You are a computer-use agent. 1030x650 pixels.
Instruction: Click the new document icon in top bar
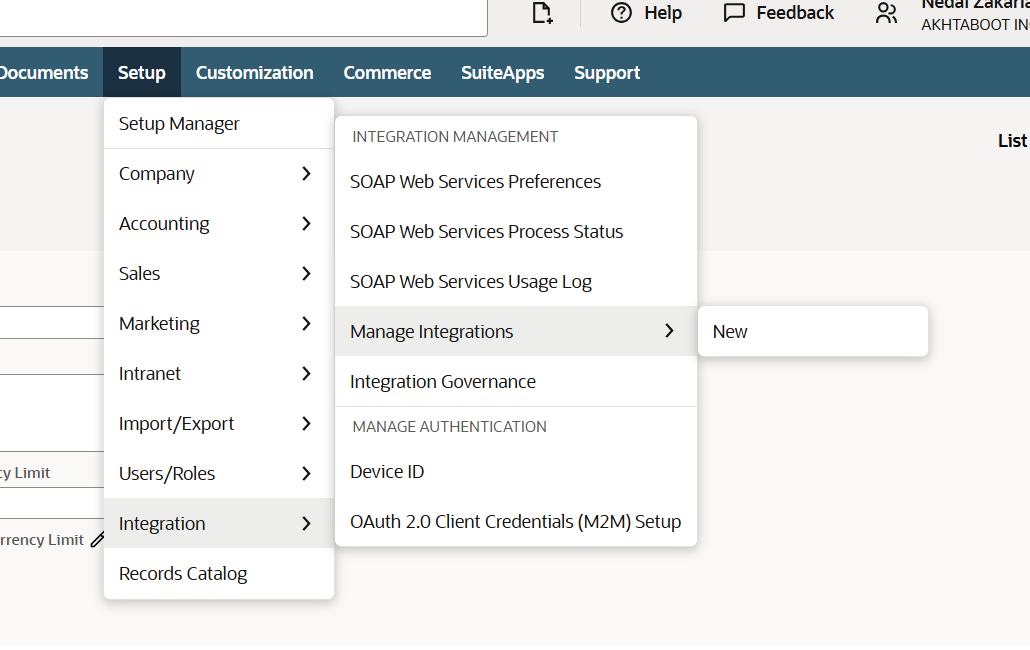coord(542,13)
